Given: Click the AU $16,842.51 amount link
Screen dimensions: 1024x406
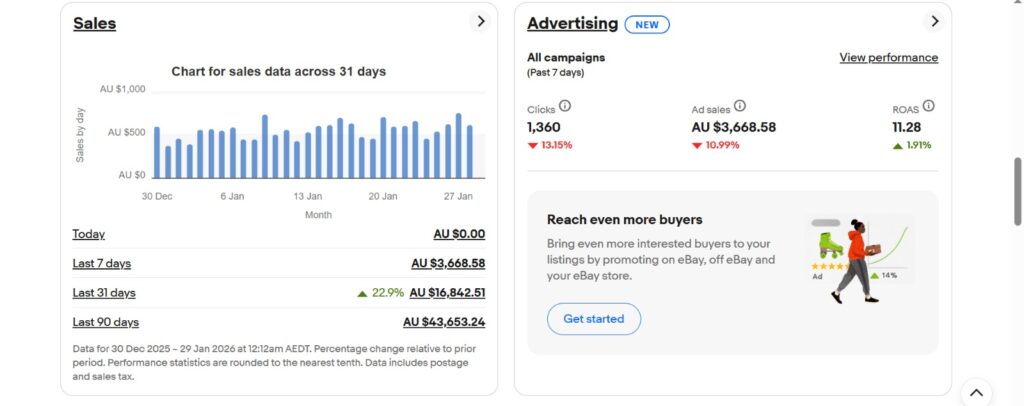Looking at the screenshot, I should tap(447, 293).
